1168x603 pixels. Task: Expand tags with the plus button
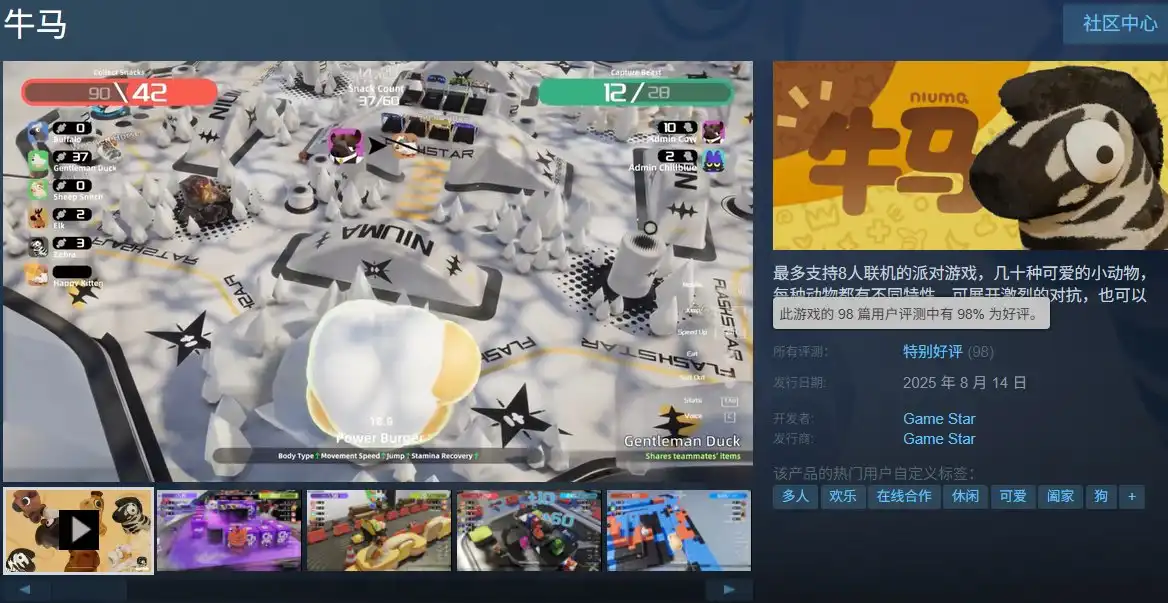[x=1132, y=497]
